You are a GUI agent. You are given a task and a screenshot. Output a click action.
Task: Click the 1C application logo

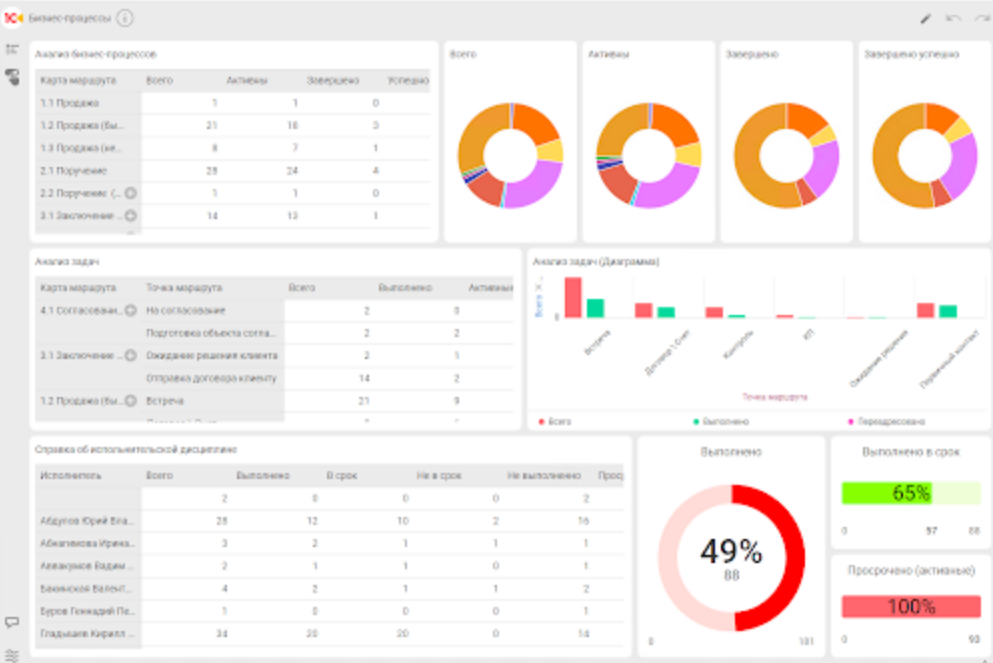14,18
